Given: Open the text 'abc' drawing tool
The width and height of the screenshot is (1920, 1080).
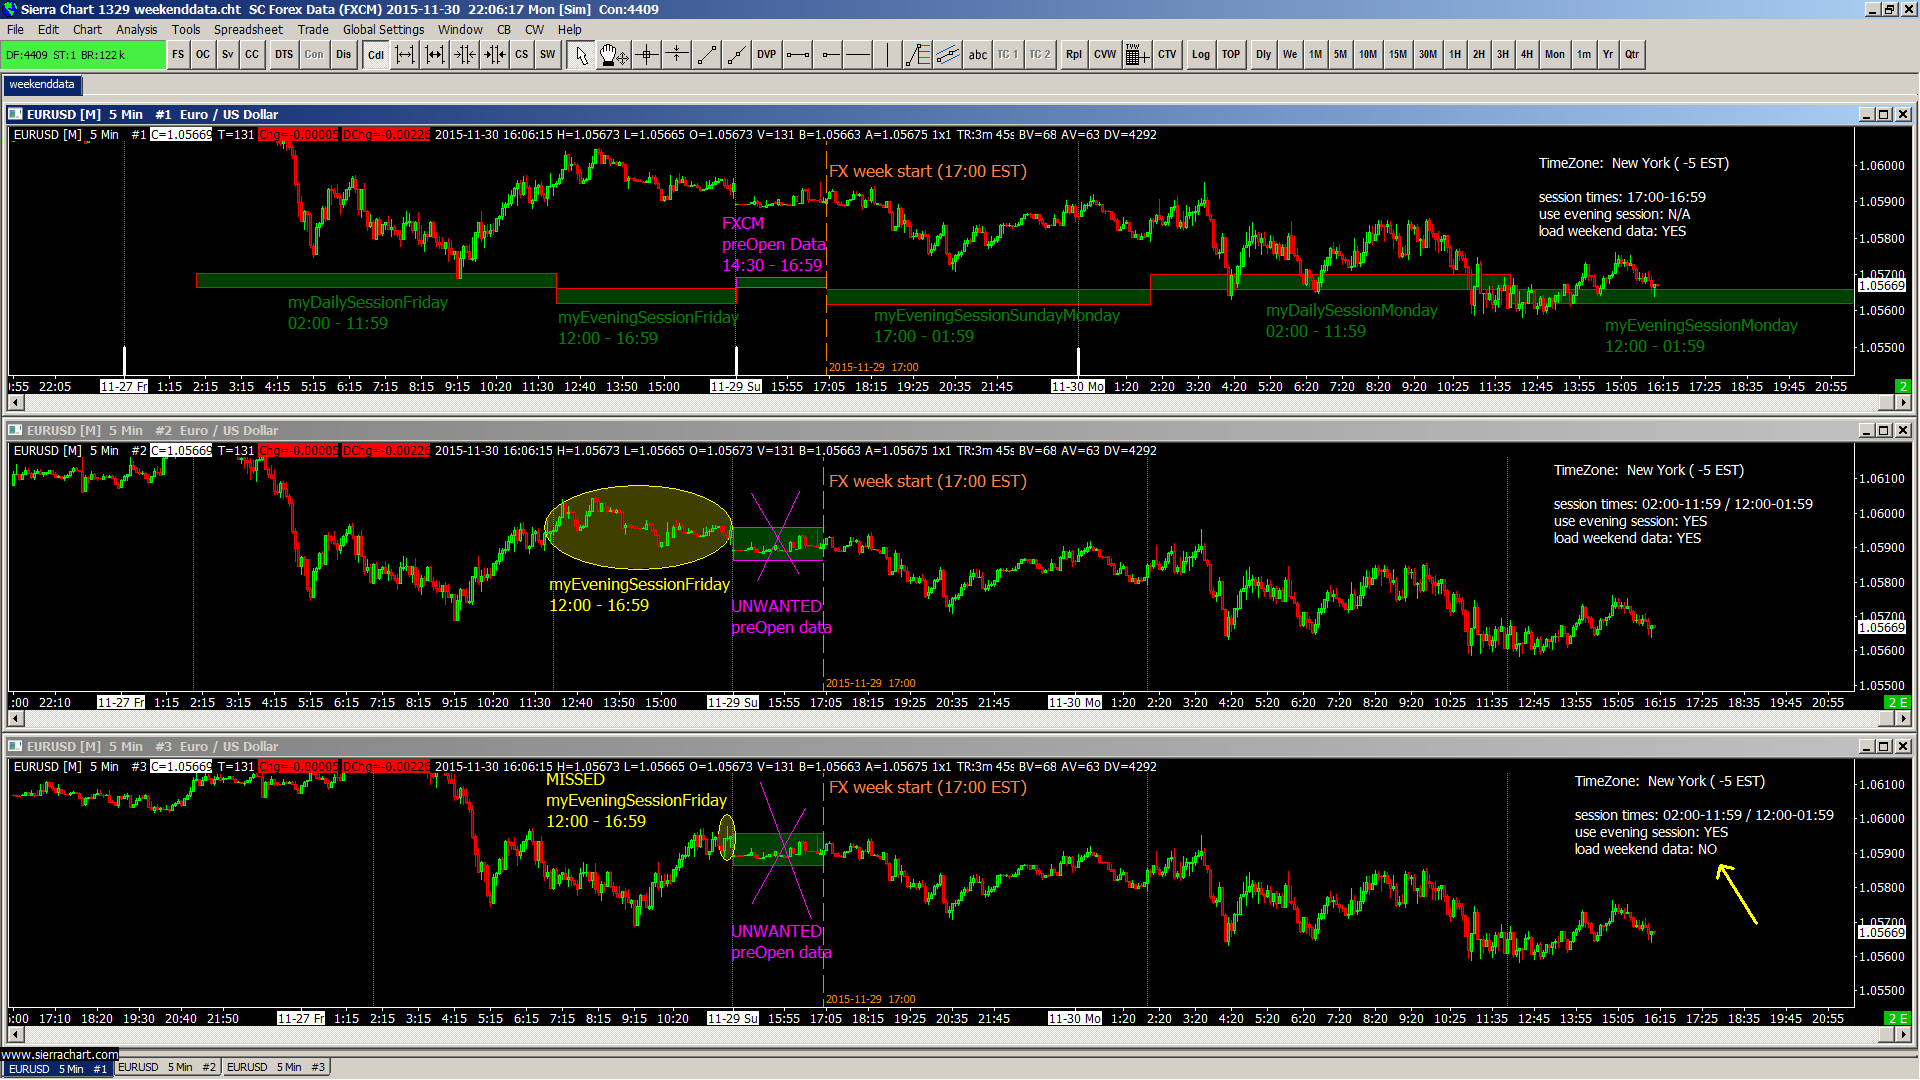Looking at the screenshot, I should tap(977, 55).
